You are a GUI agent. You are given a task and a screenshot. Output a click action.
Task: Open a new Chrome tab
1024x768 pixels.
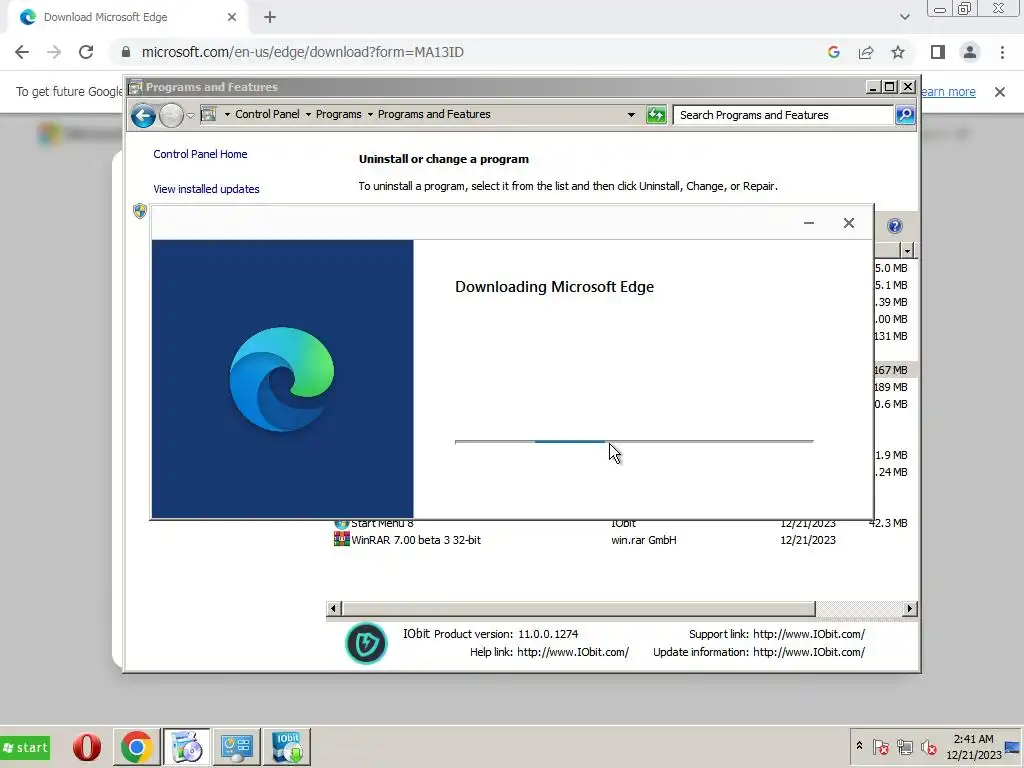coord(270,17)
